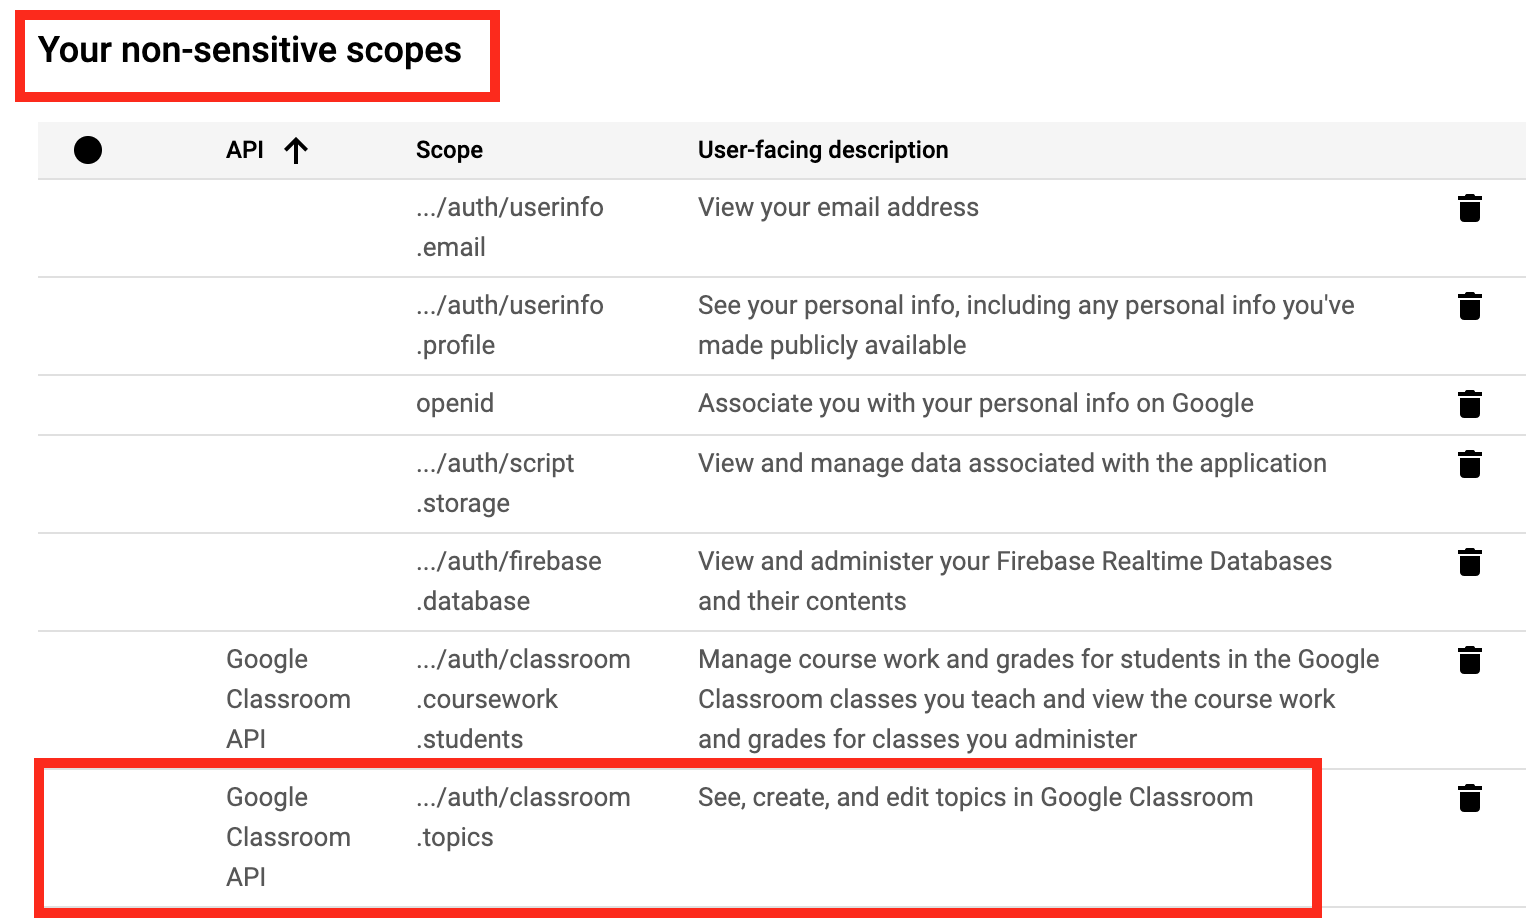This screenshot has width=1530, height=922.
Task: Click the openid scope row
Action: (x=782, y=405)
